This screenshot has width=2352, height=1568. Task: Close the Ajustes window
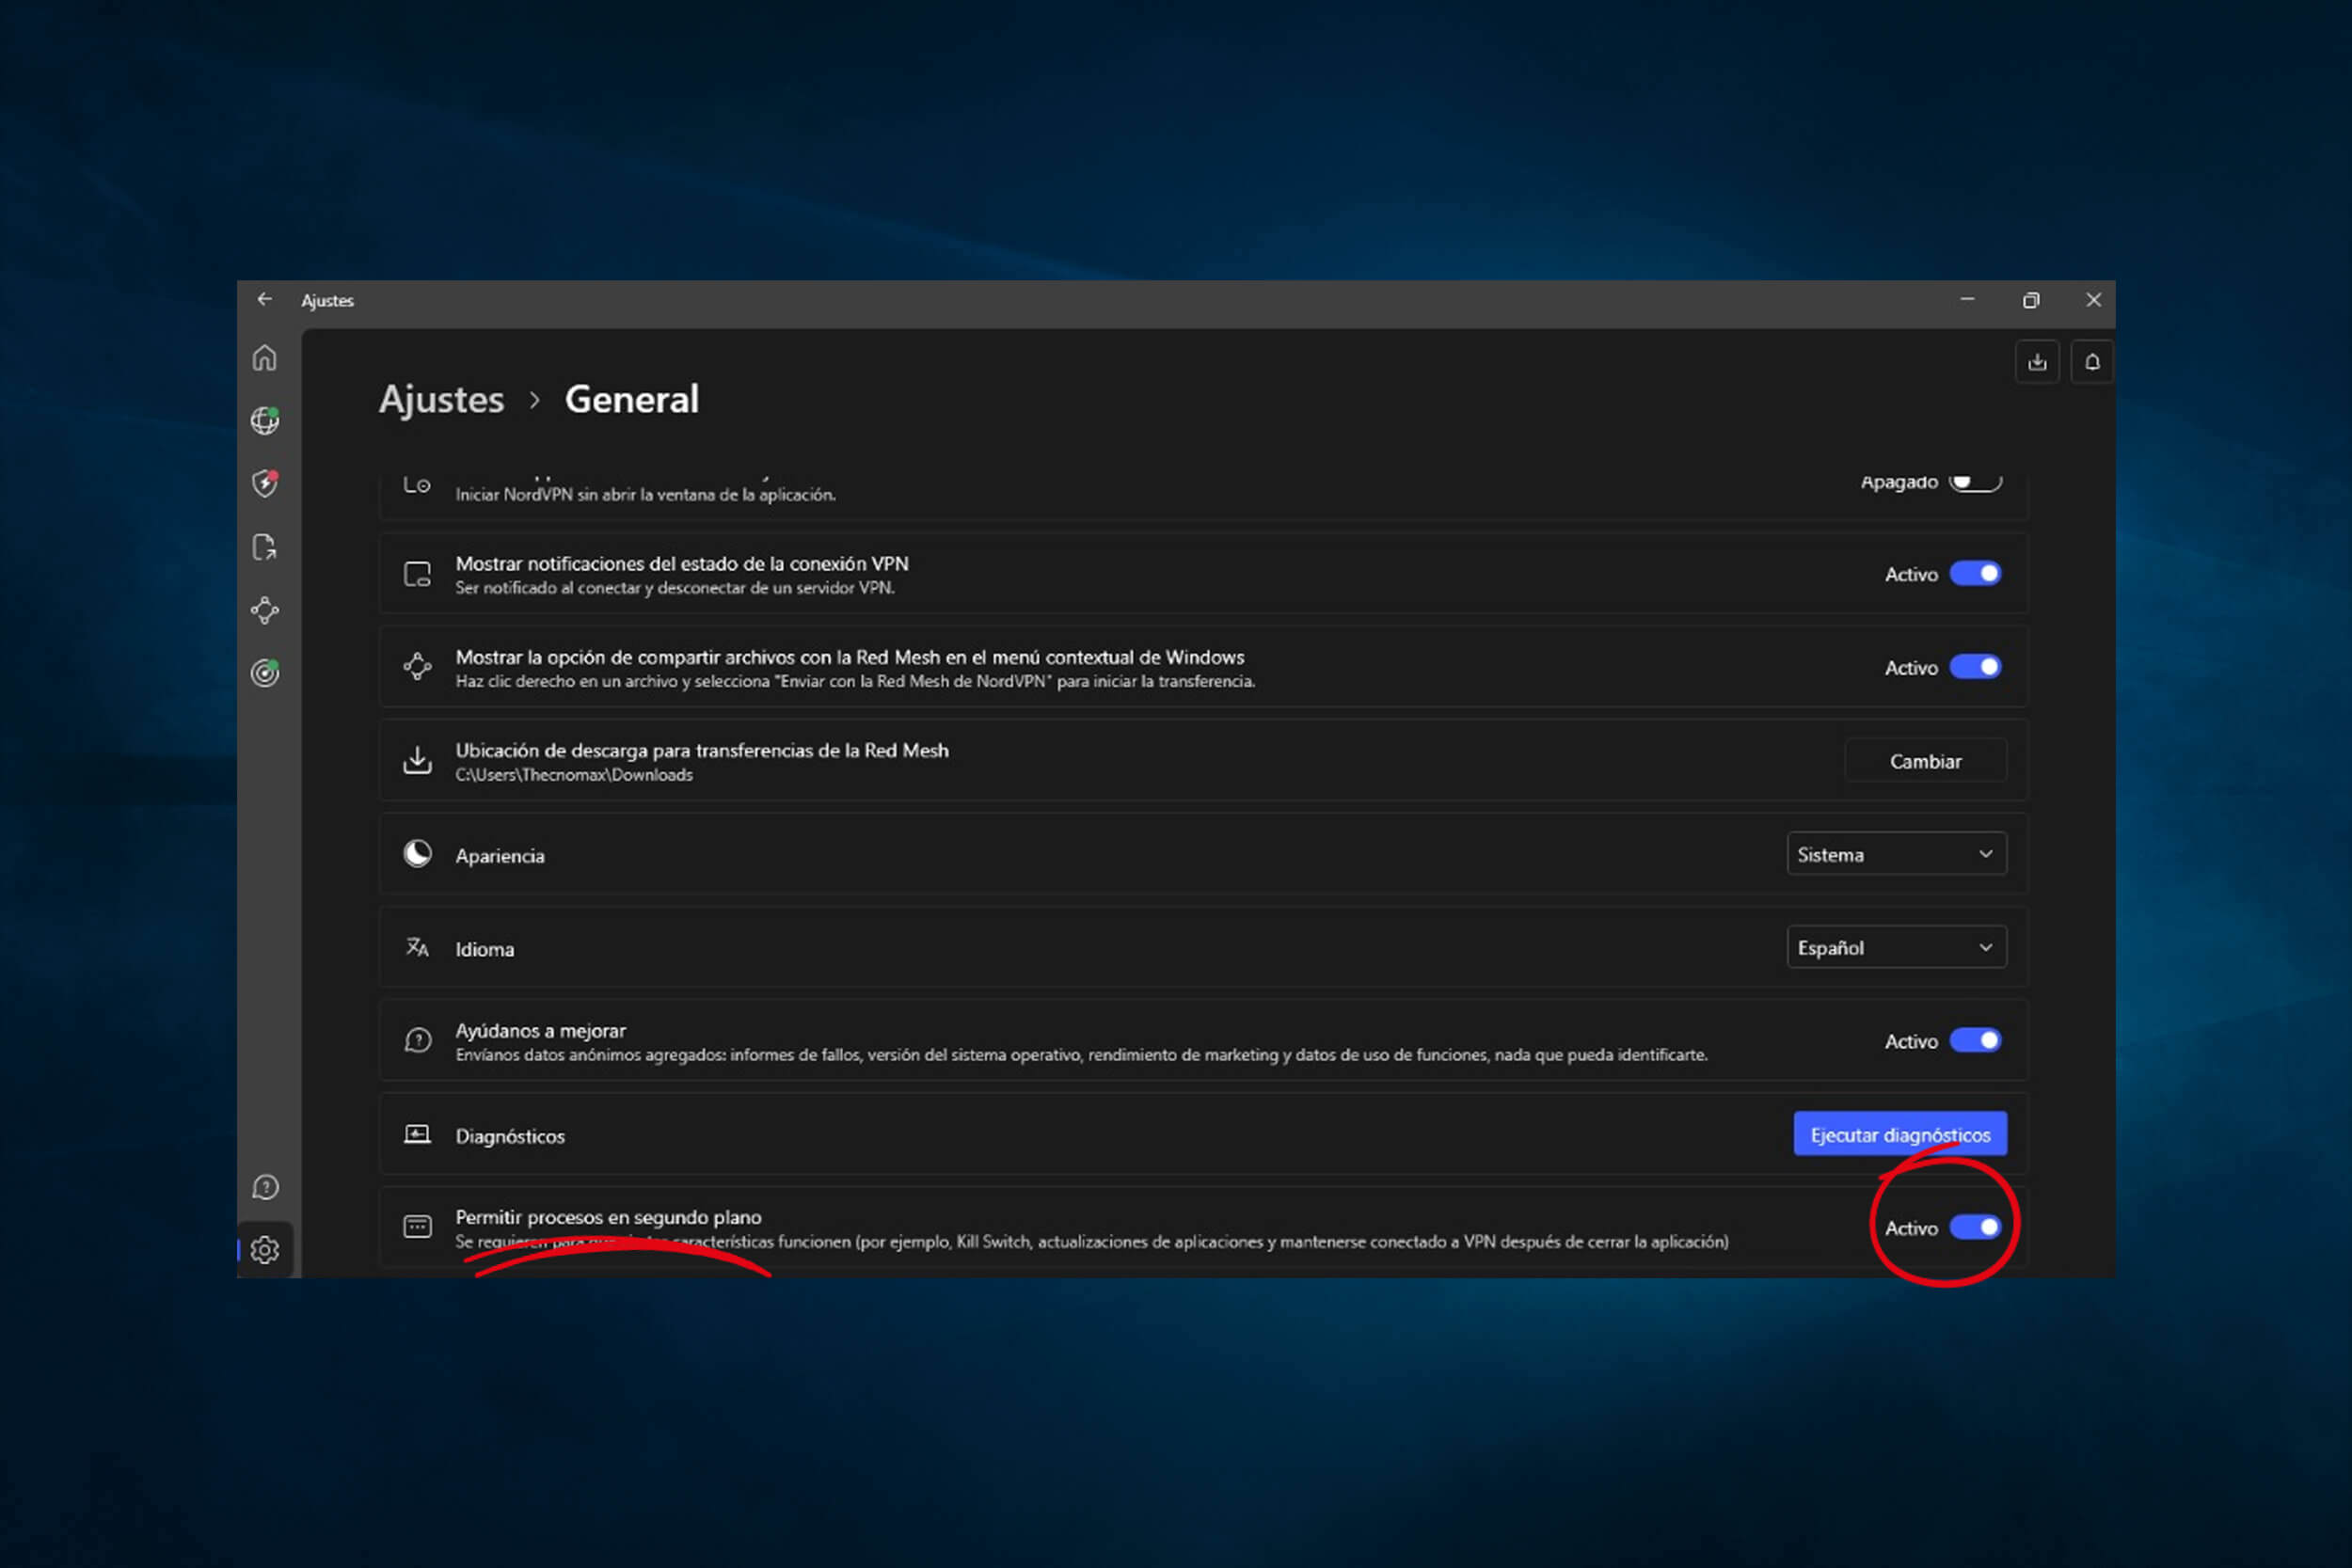[x=2093, y=300]
